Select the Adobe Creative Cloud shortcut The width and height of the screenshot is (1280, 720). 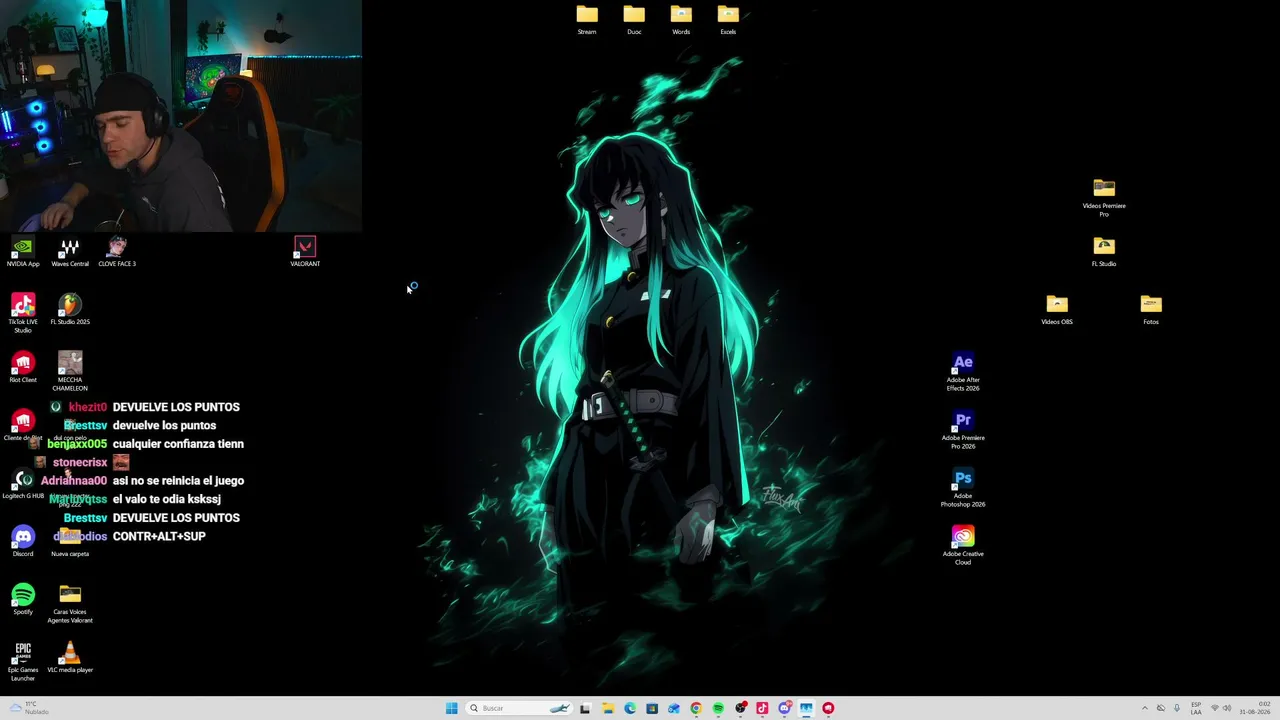(x=963, y=546)
